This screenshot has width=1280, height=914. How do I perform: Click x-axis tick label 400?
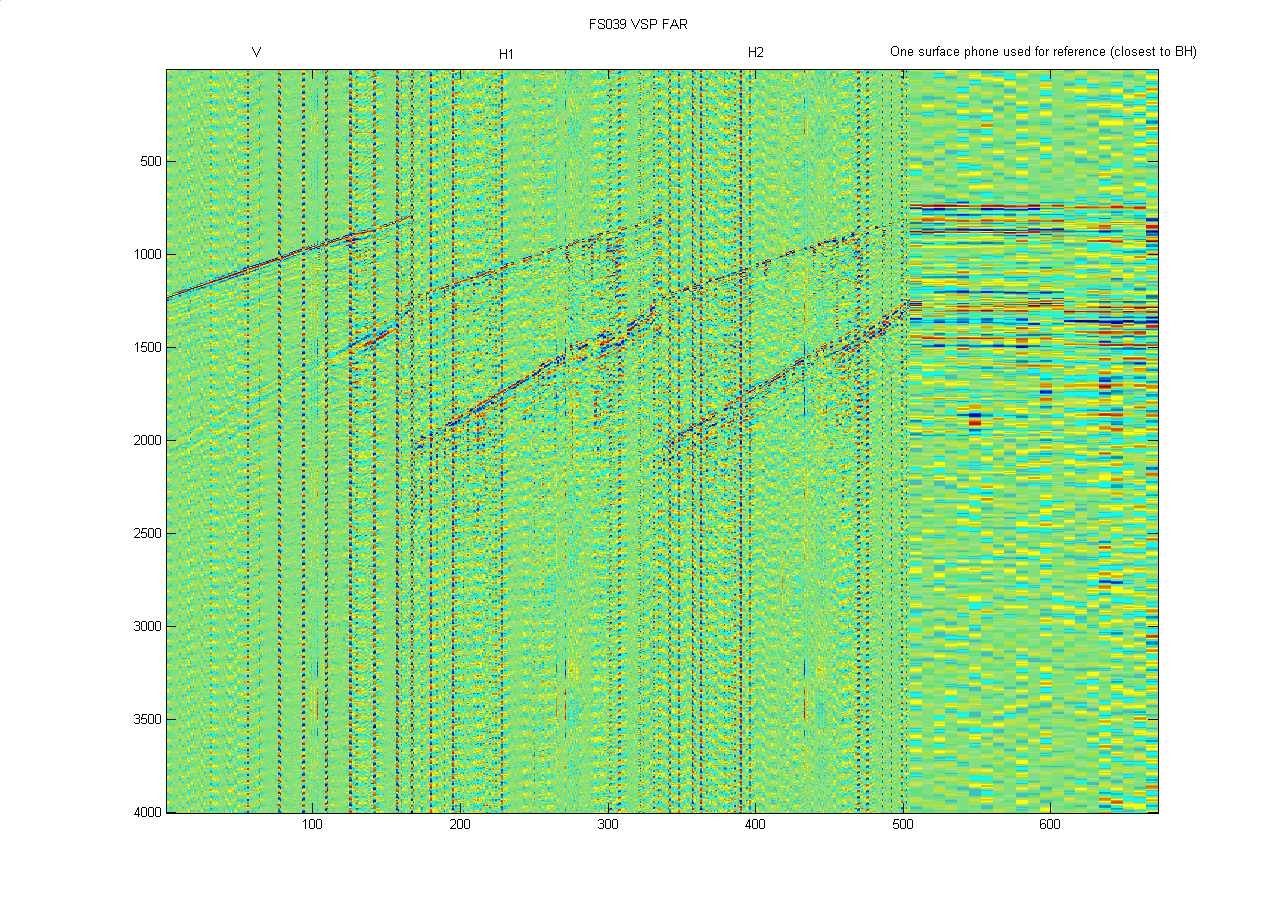coord(755,825)
